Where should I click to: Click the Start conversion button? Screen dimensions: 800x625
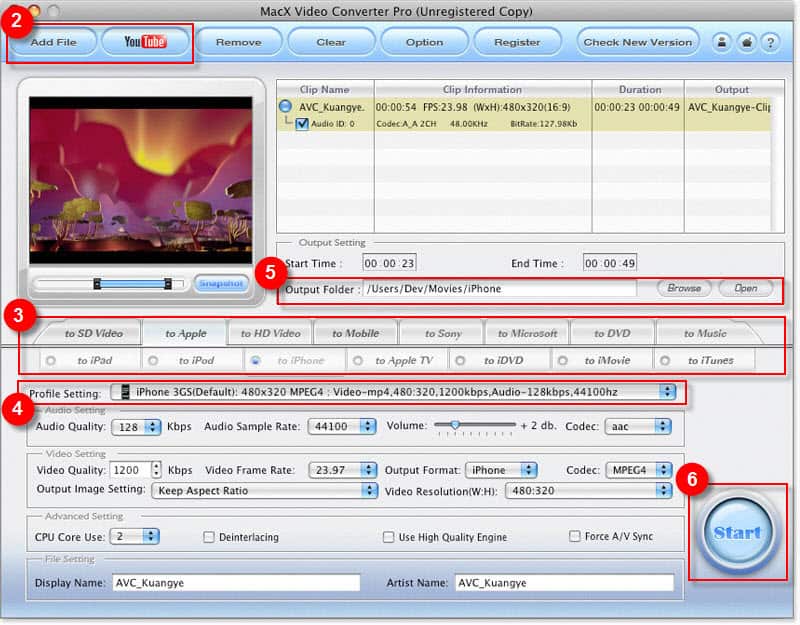coord(738,533)
